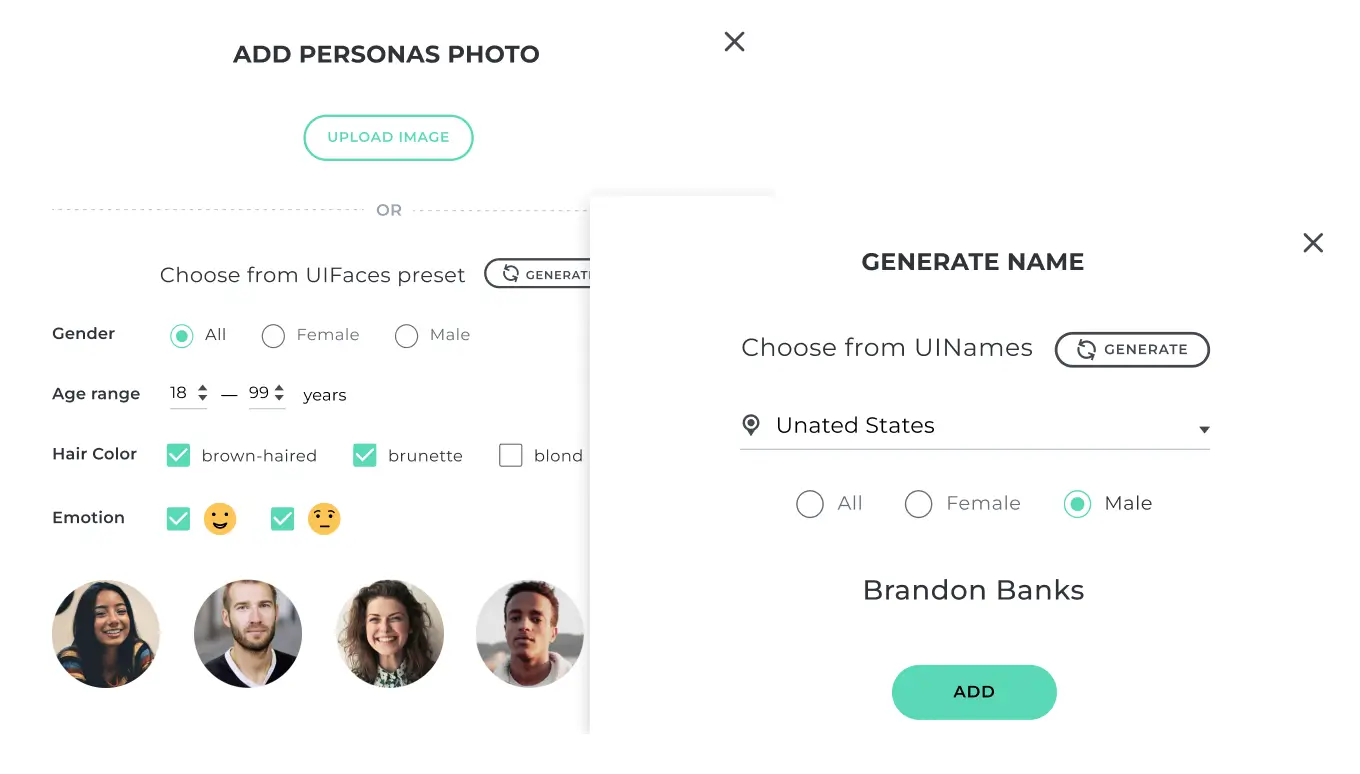The image size is (1360, 774).
Task: Adjust the maximum age 99 stepper arrows
Action: pyautogui.click(x=279, y=393)
